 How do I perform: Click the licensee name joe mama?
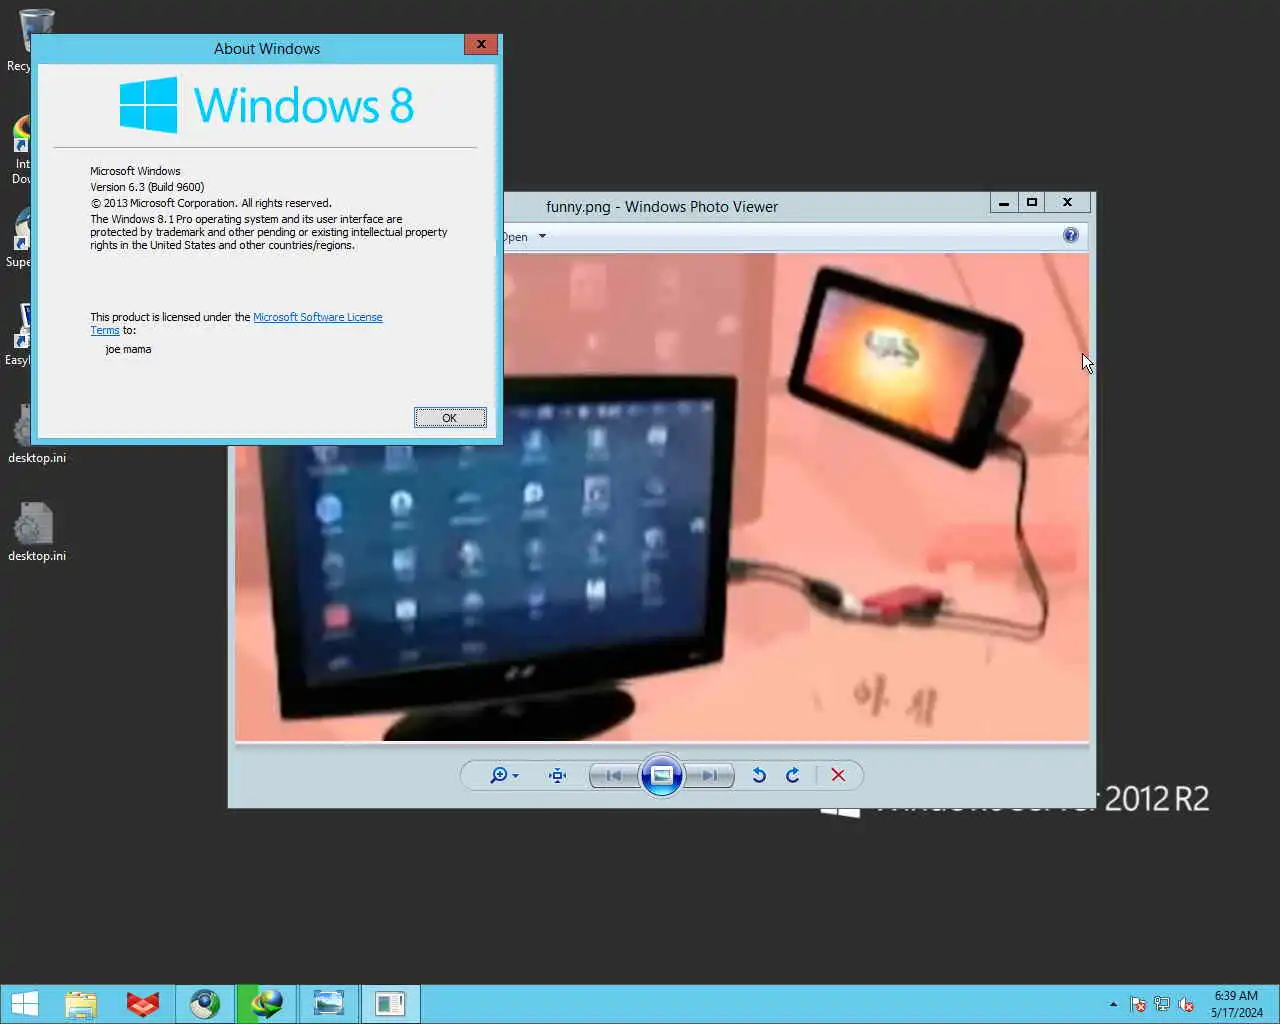pos(129,349)
